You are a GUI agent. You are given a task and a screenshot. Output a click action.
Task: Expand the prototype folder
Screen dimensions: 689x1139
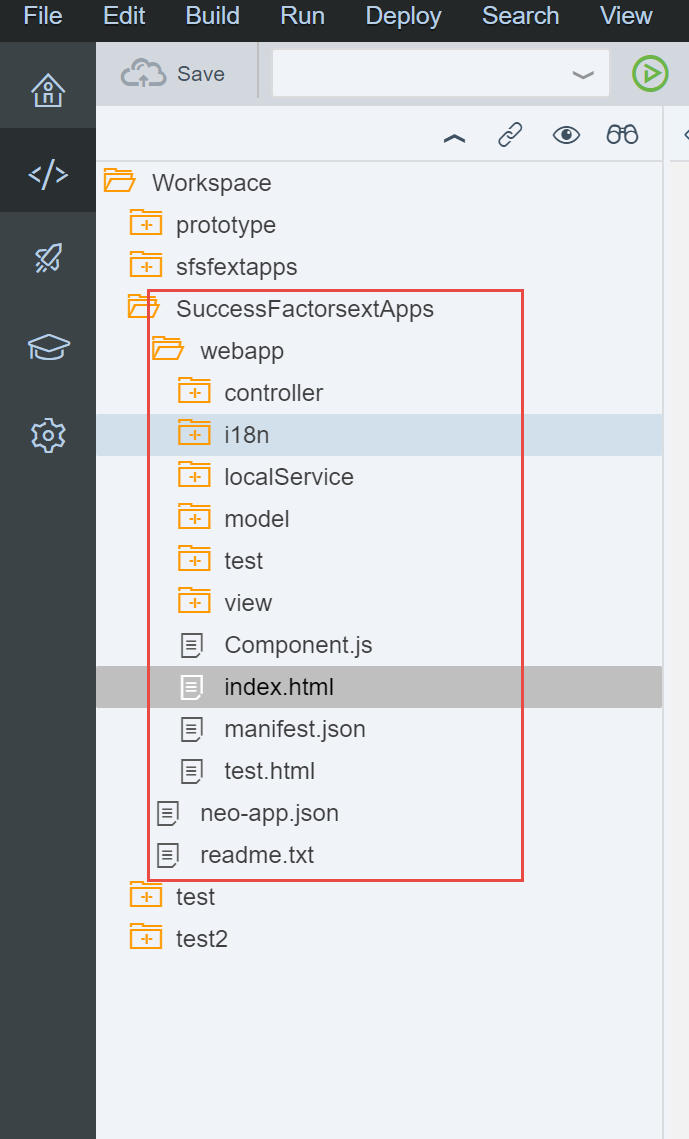[x=146, y=223]
